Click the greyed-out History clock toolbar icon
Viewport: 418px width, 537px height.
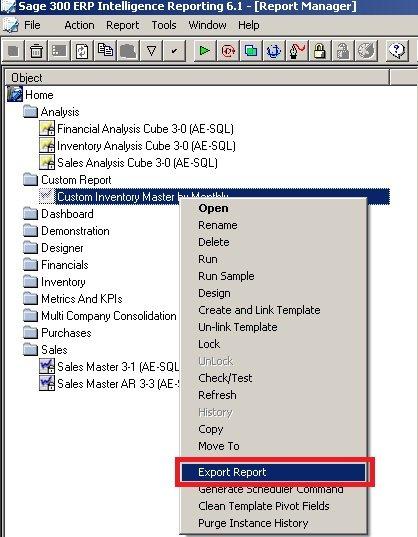[x=366, y=51]
